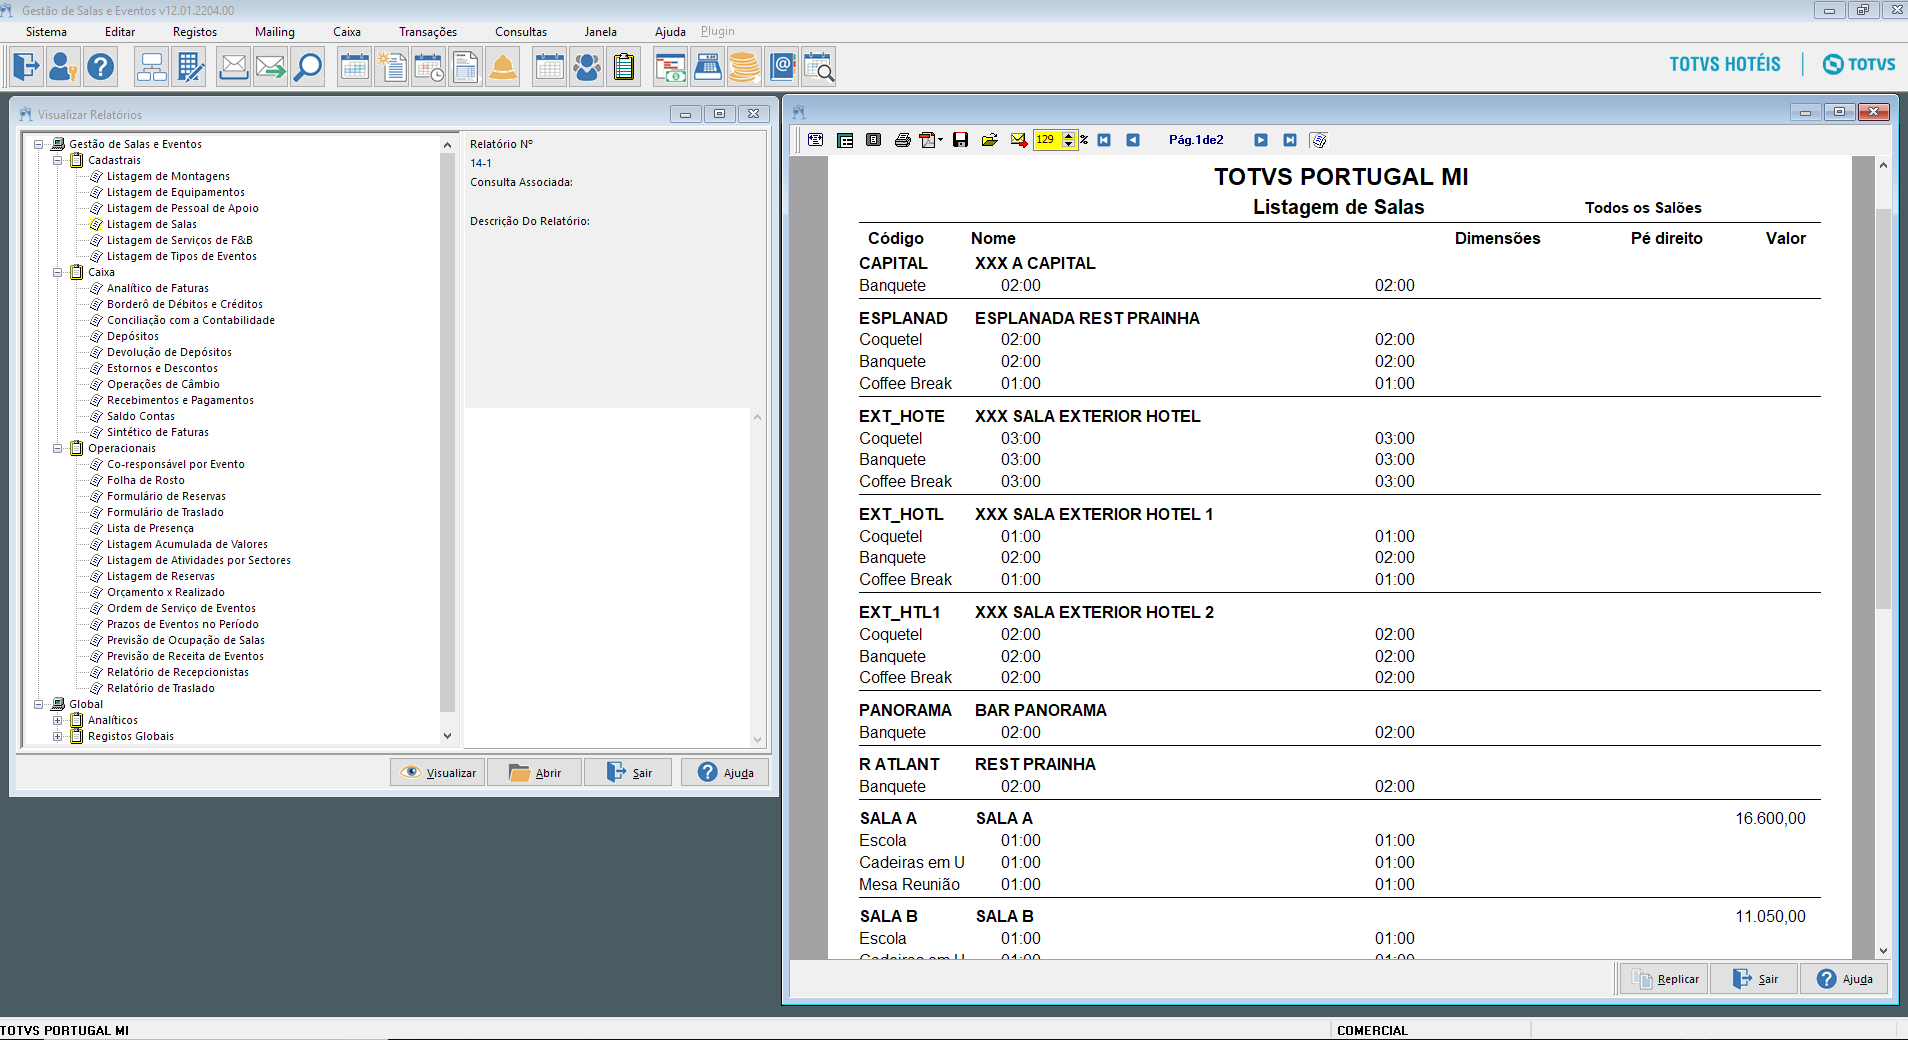Open the Consultas menu
This screenshot has height=1040, width=1908.
(520, 32)
